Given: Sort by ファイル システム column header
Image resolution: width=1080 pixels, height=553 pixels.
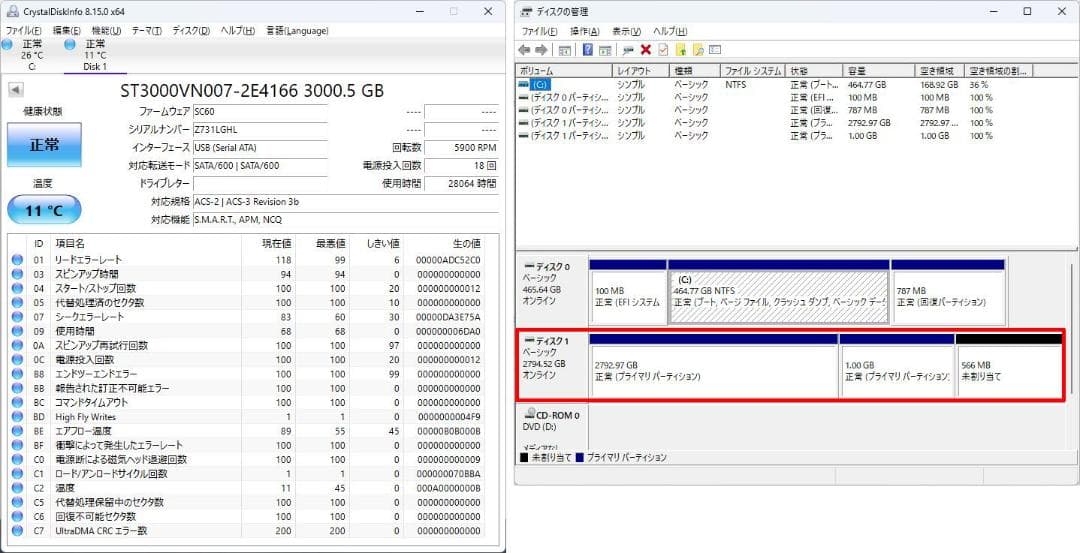Looking at the screenshot, I should [753, 71].
